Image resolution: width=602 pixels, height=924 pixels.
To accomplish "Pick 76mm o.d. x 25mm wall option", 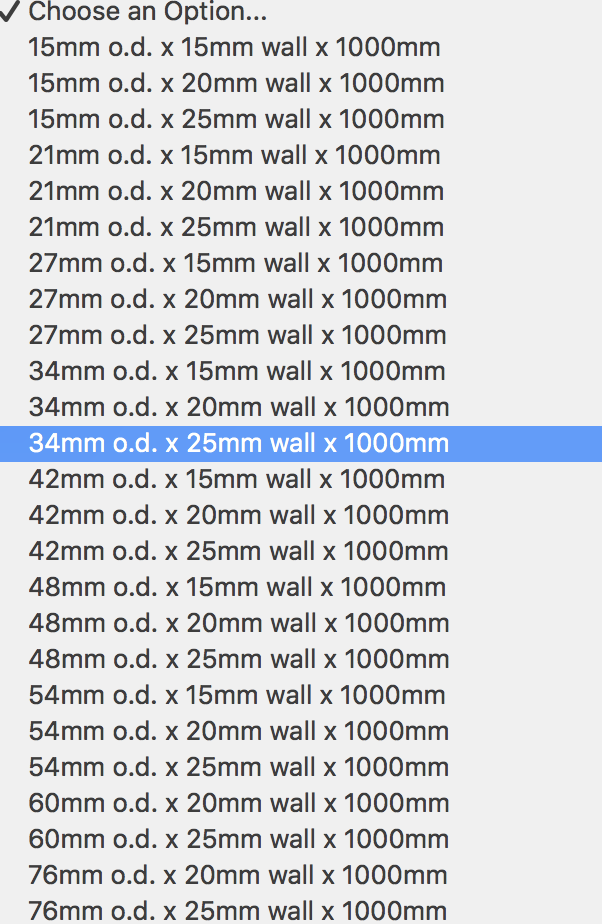I will click(238, 911).
